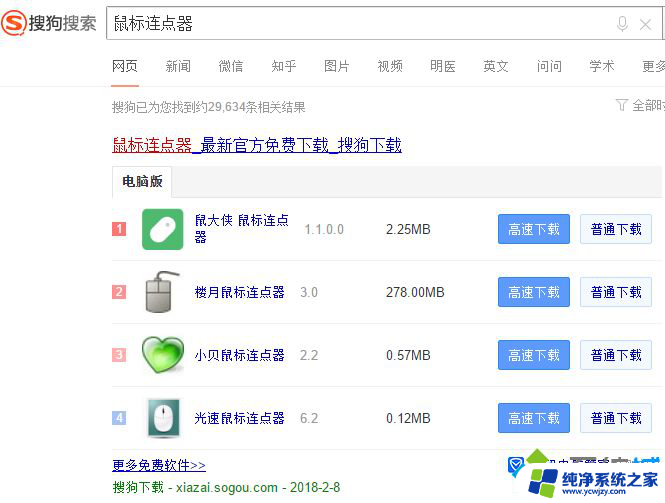Screen dimensions: 665x503
Task: Click the file size 278.00MB
Action: pyautogui.click(x=415, y=292)
